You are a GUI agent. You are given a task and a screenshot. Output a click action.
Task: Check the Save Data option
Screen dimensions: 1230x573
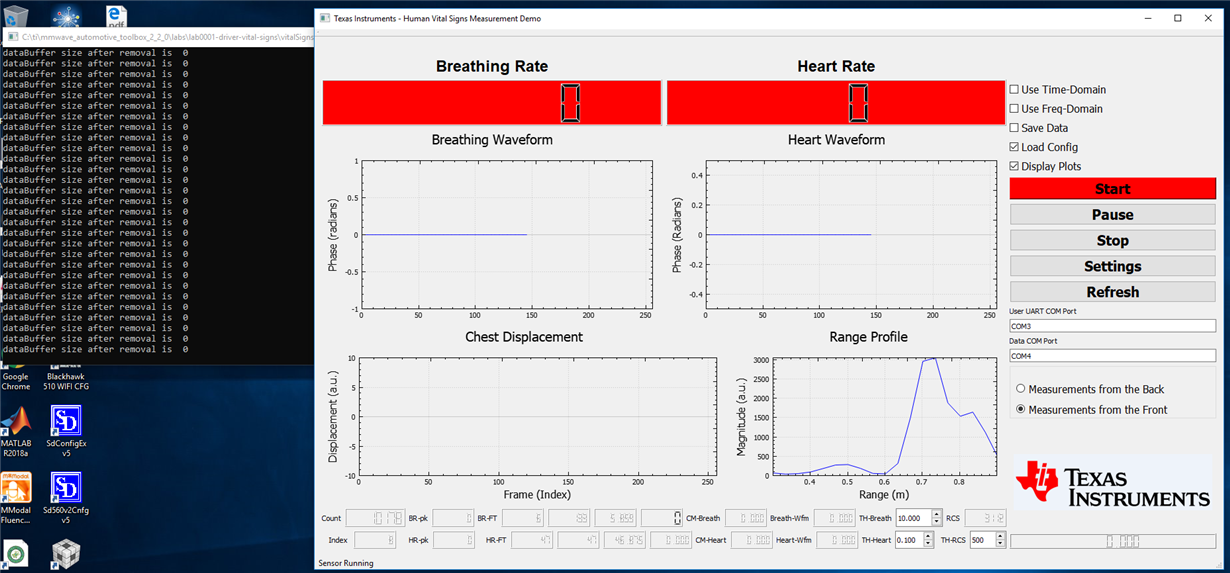tap(1015, 128)
